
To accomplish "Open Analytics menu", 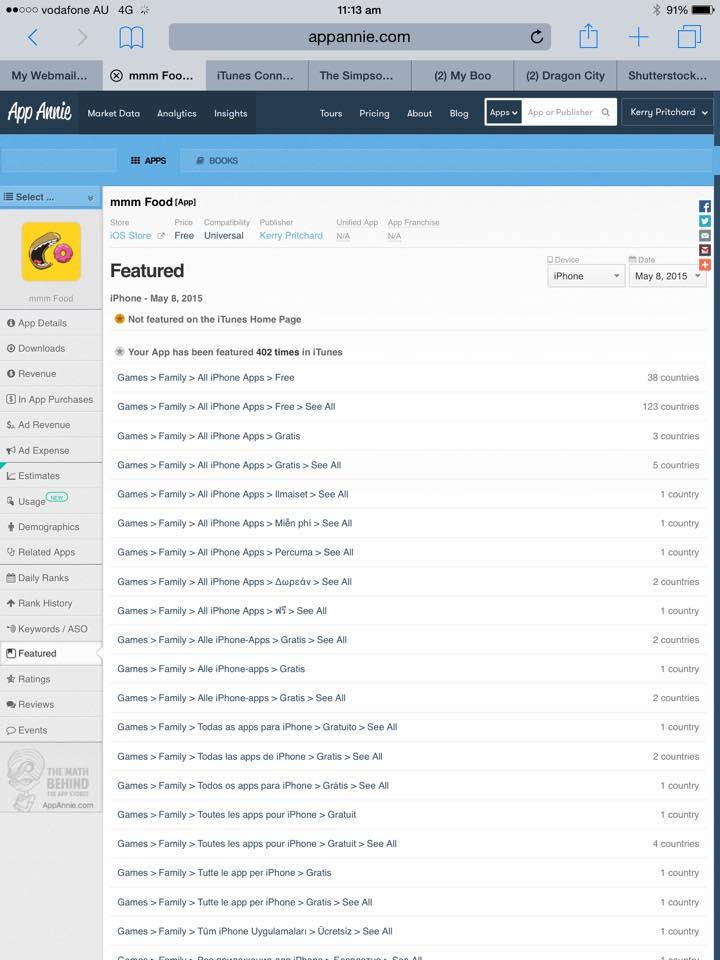I will (176, 113).
